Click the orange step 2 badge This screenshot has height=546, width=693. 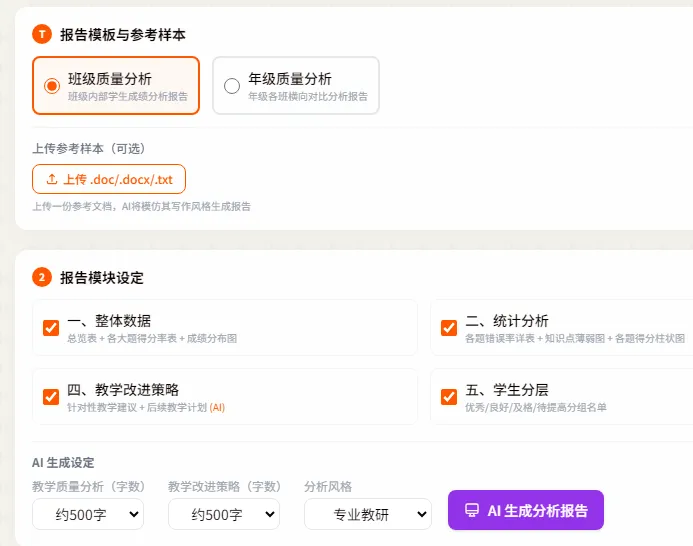pos(42,277)
